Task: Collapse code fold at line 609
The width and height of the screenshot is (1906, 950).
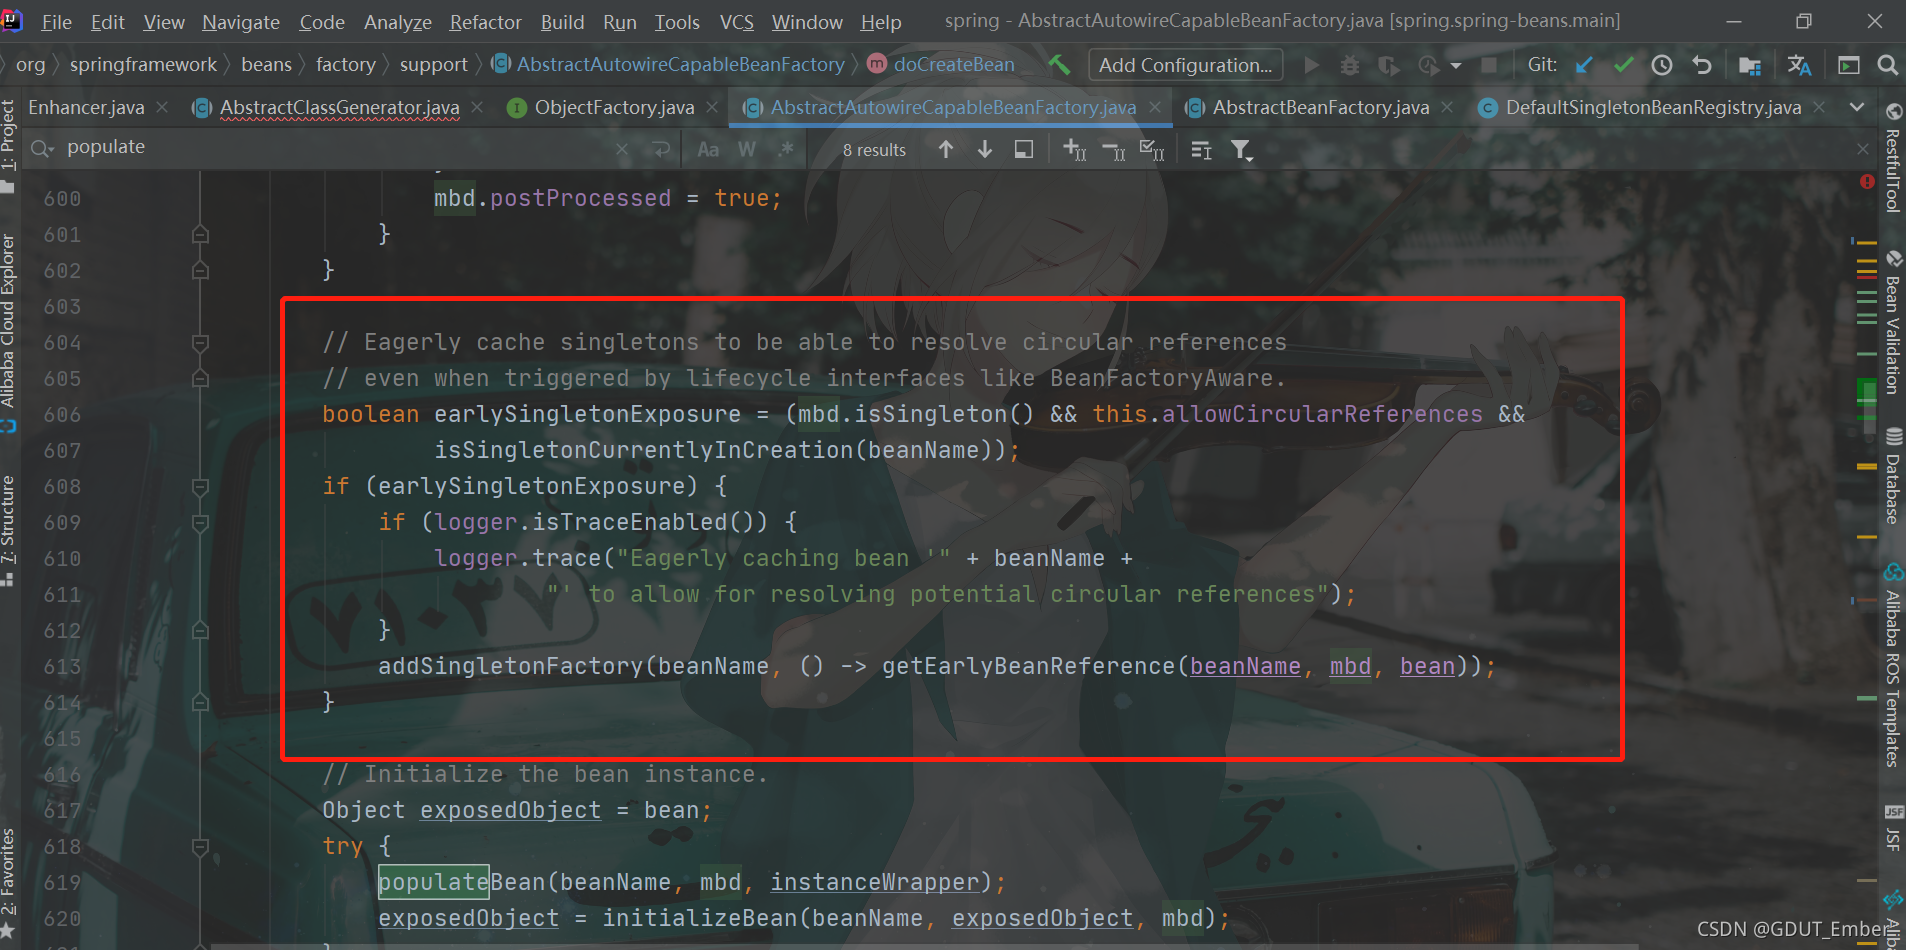Action: (200, 523)
